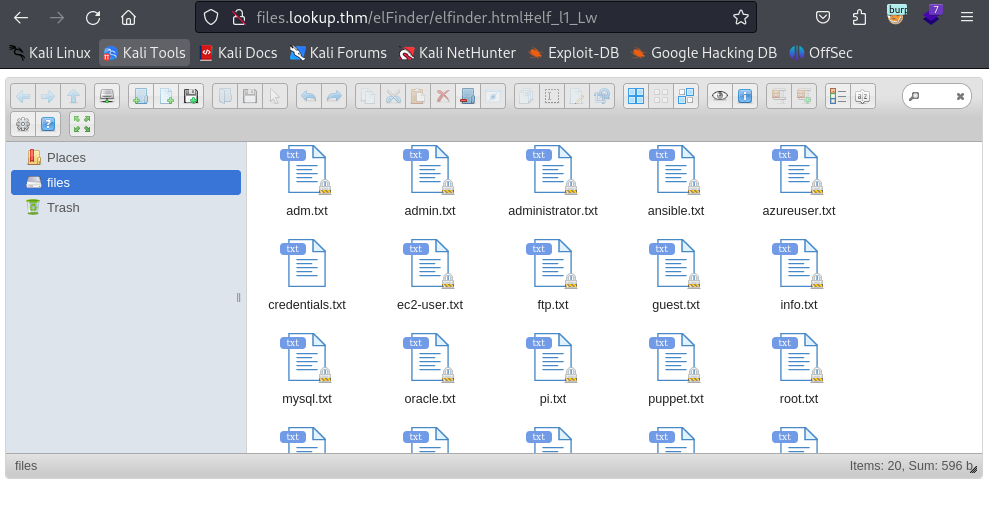Select the oracle.txt file
The width and height of the screenshot is (989, 529).
tap(430, 369)
